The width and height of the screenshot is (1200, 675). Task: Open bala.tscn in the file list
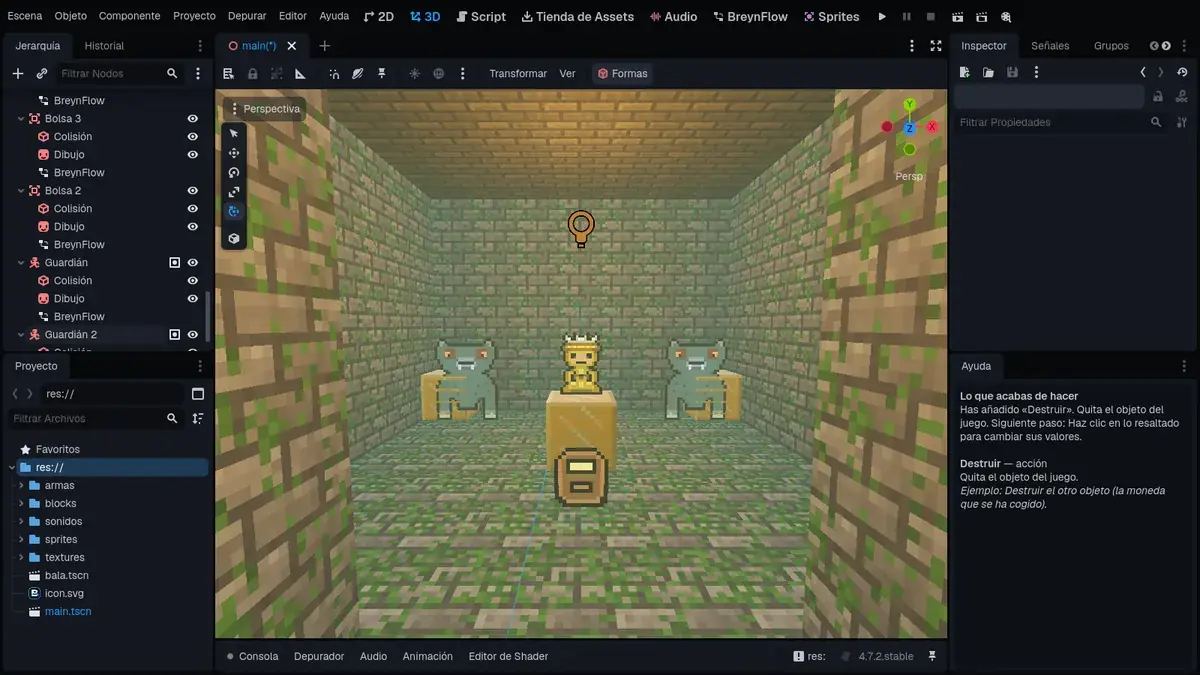66,576
